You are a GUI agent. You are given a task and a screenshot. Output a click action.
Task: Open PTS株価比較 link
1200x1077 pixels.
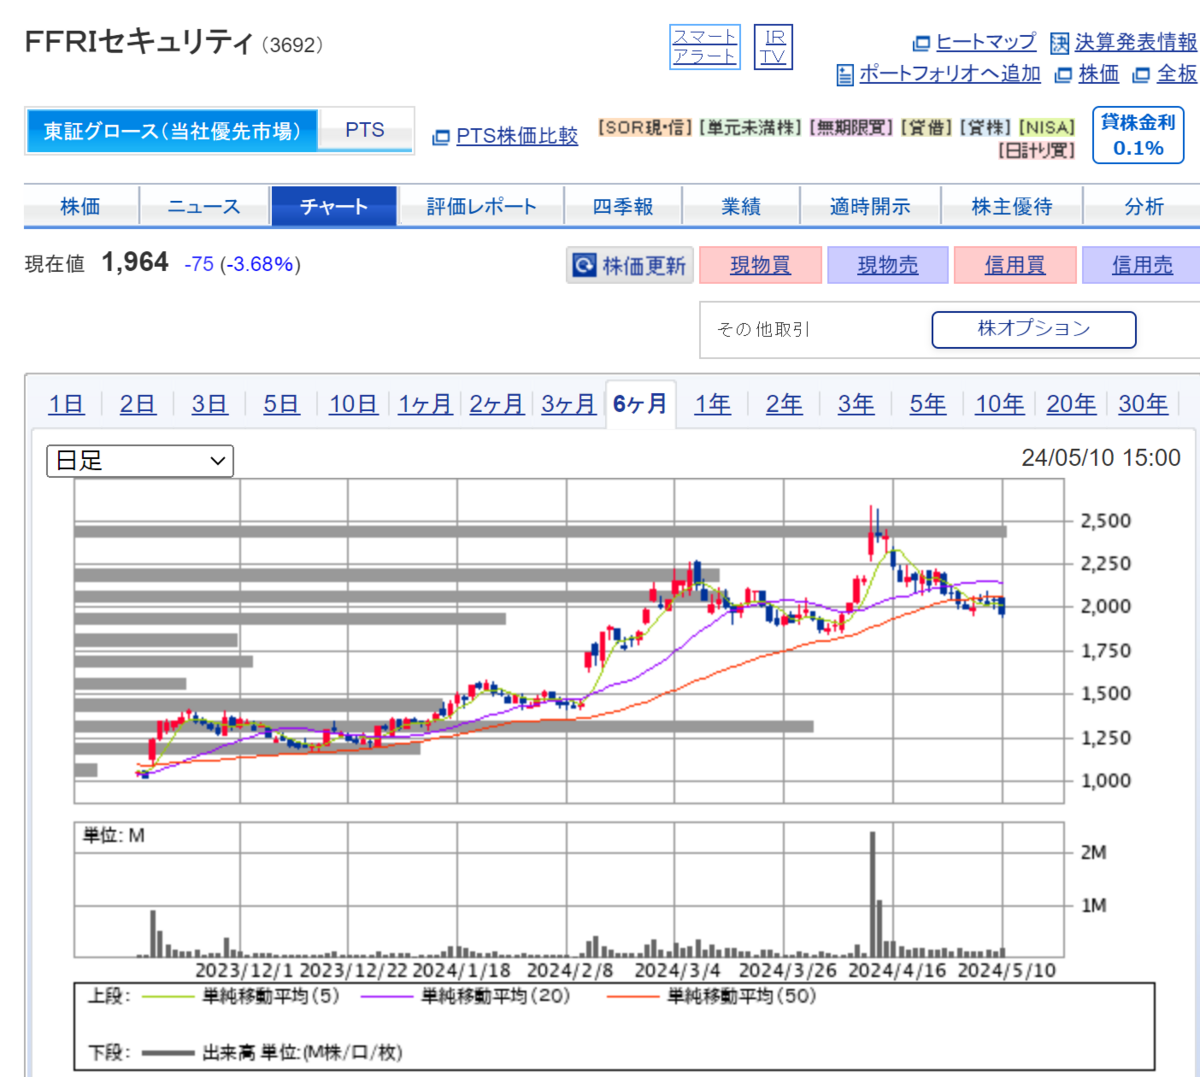pos(517,136)
